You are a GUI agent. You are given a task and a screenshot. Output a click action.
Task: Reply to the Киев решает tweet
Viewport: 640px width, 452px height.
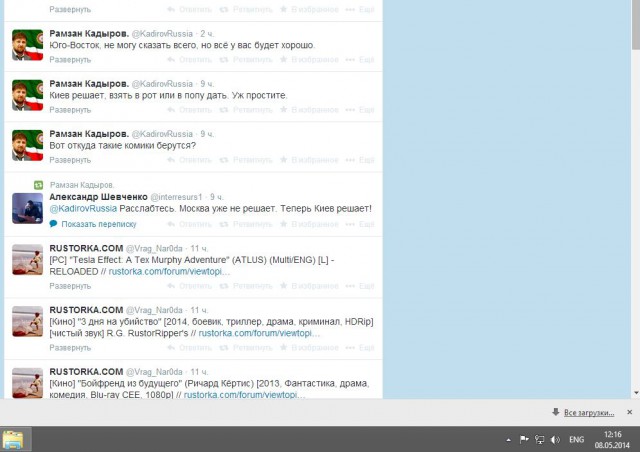[190, 110]
